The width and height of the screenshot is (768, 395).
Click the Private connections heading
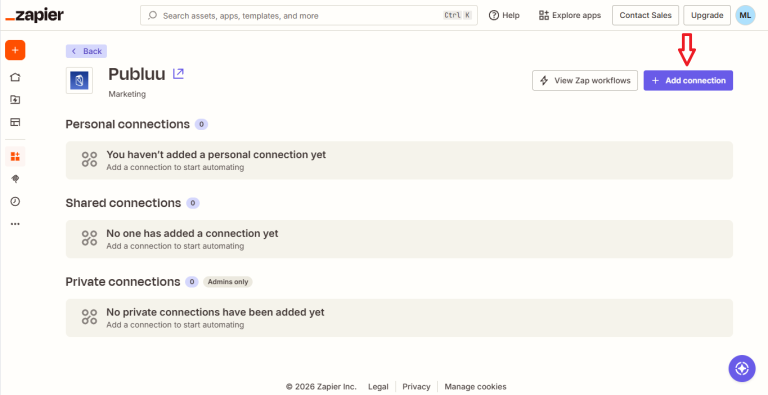click(123, 282)
